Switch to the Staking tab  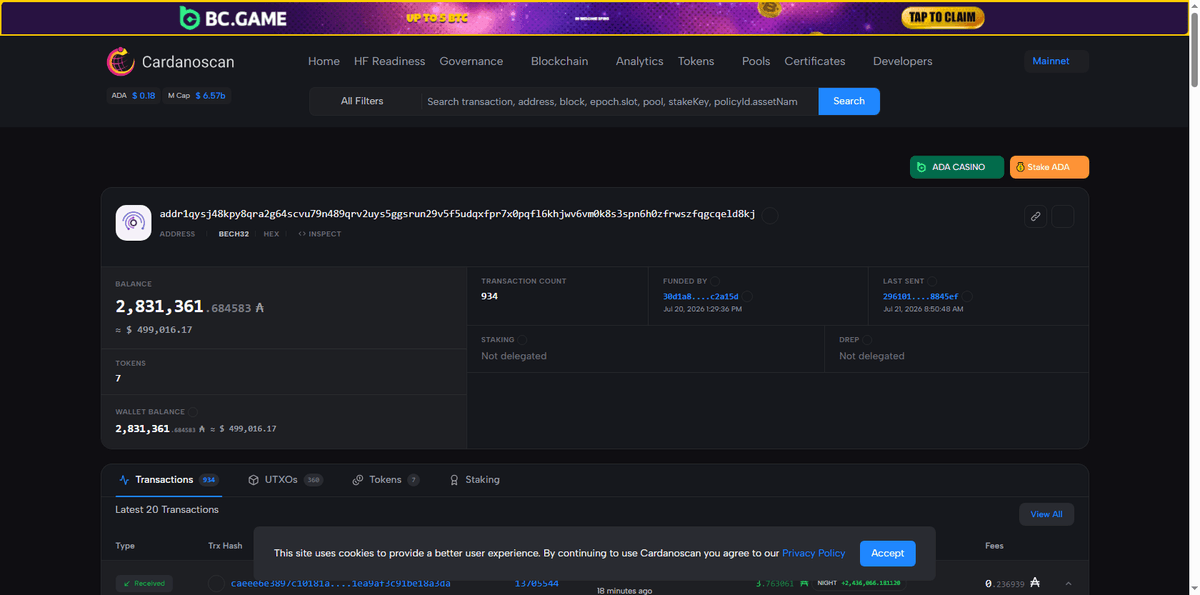pos(474,480)
